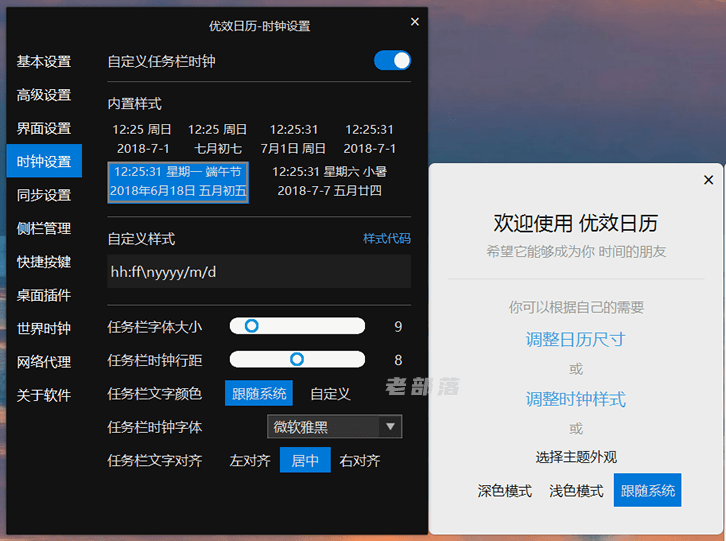Image resolution: width=726 pixels, height=541 pixels.
Task: Align taskbar text 居中
Action: click(x=305, y=460)
